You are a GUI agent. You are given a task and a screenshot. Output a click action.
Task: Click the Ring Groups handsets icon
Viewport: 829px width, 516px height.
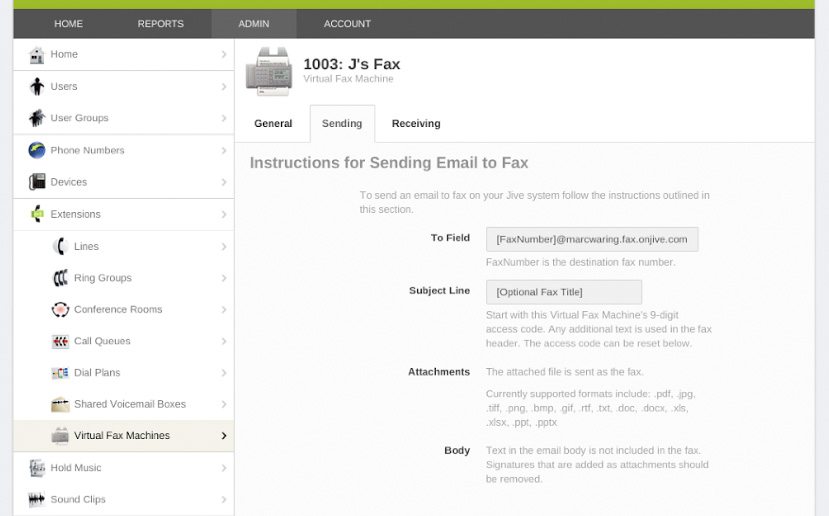click(60, 278)
